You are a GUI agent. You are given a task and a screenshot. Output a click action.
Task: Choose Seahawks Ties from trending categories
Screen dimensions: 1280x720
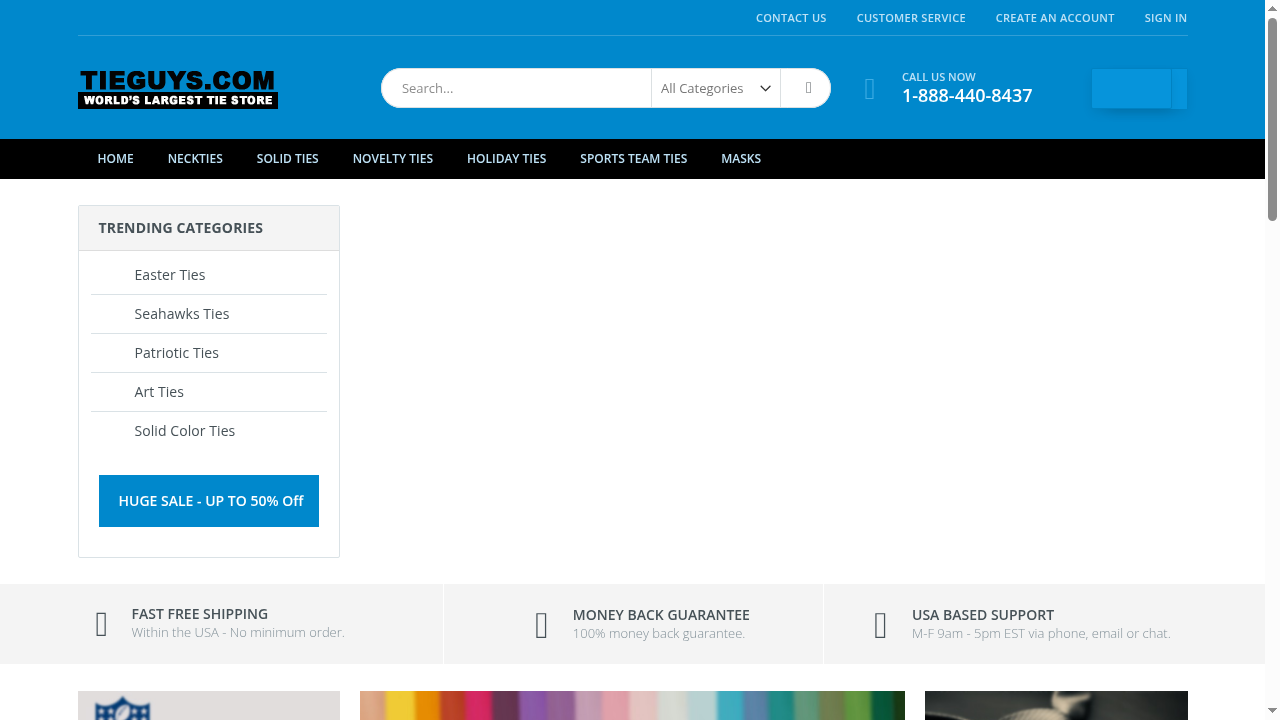tap(181, 314)
